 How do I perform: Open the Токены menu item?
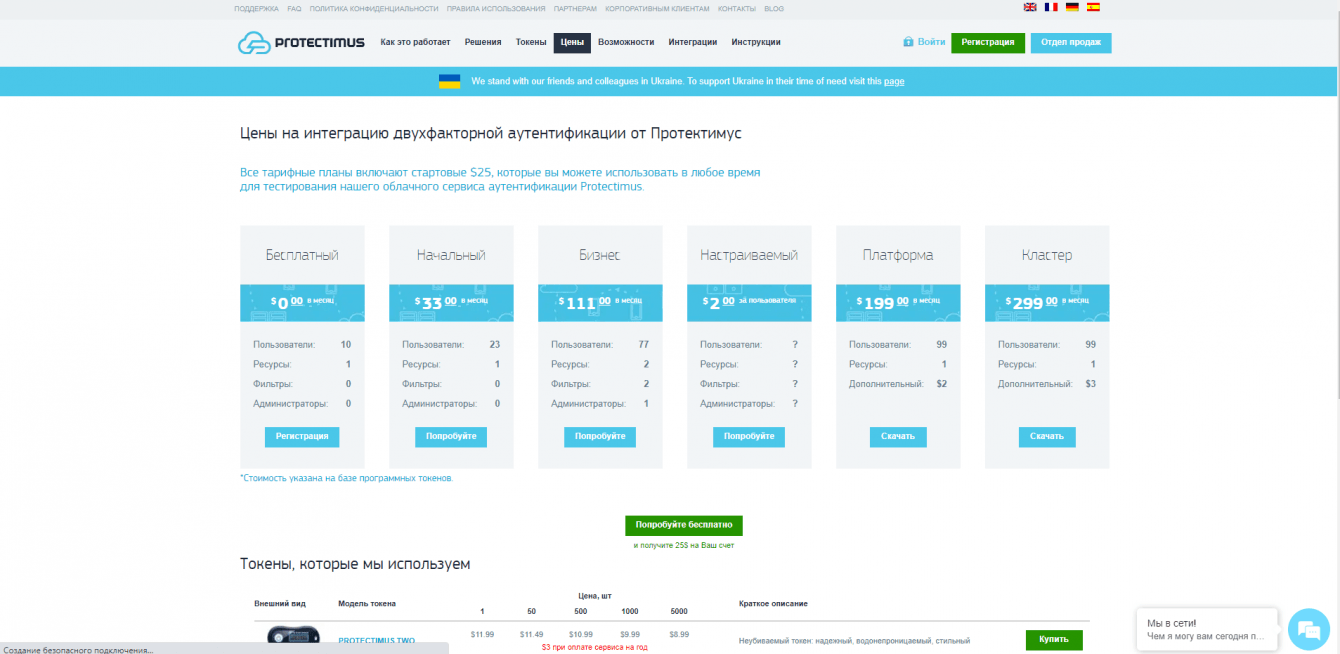pyautogui.click(x=531, y=42)
